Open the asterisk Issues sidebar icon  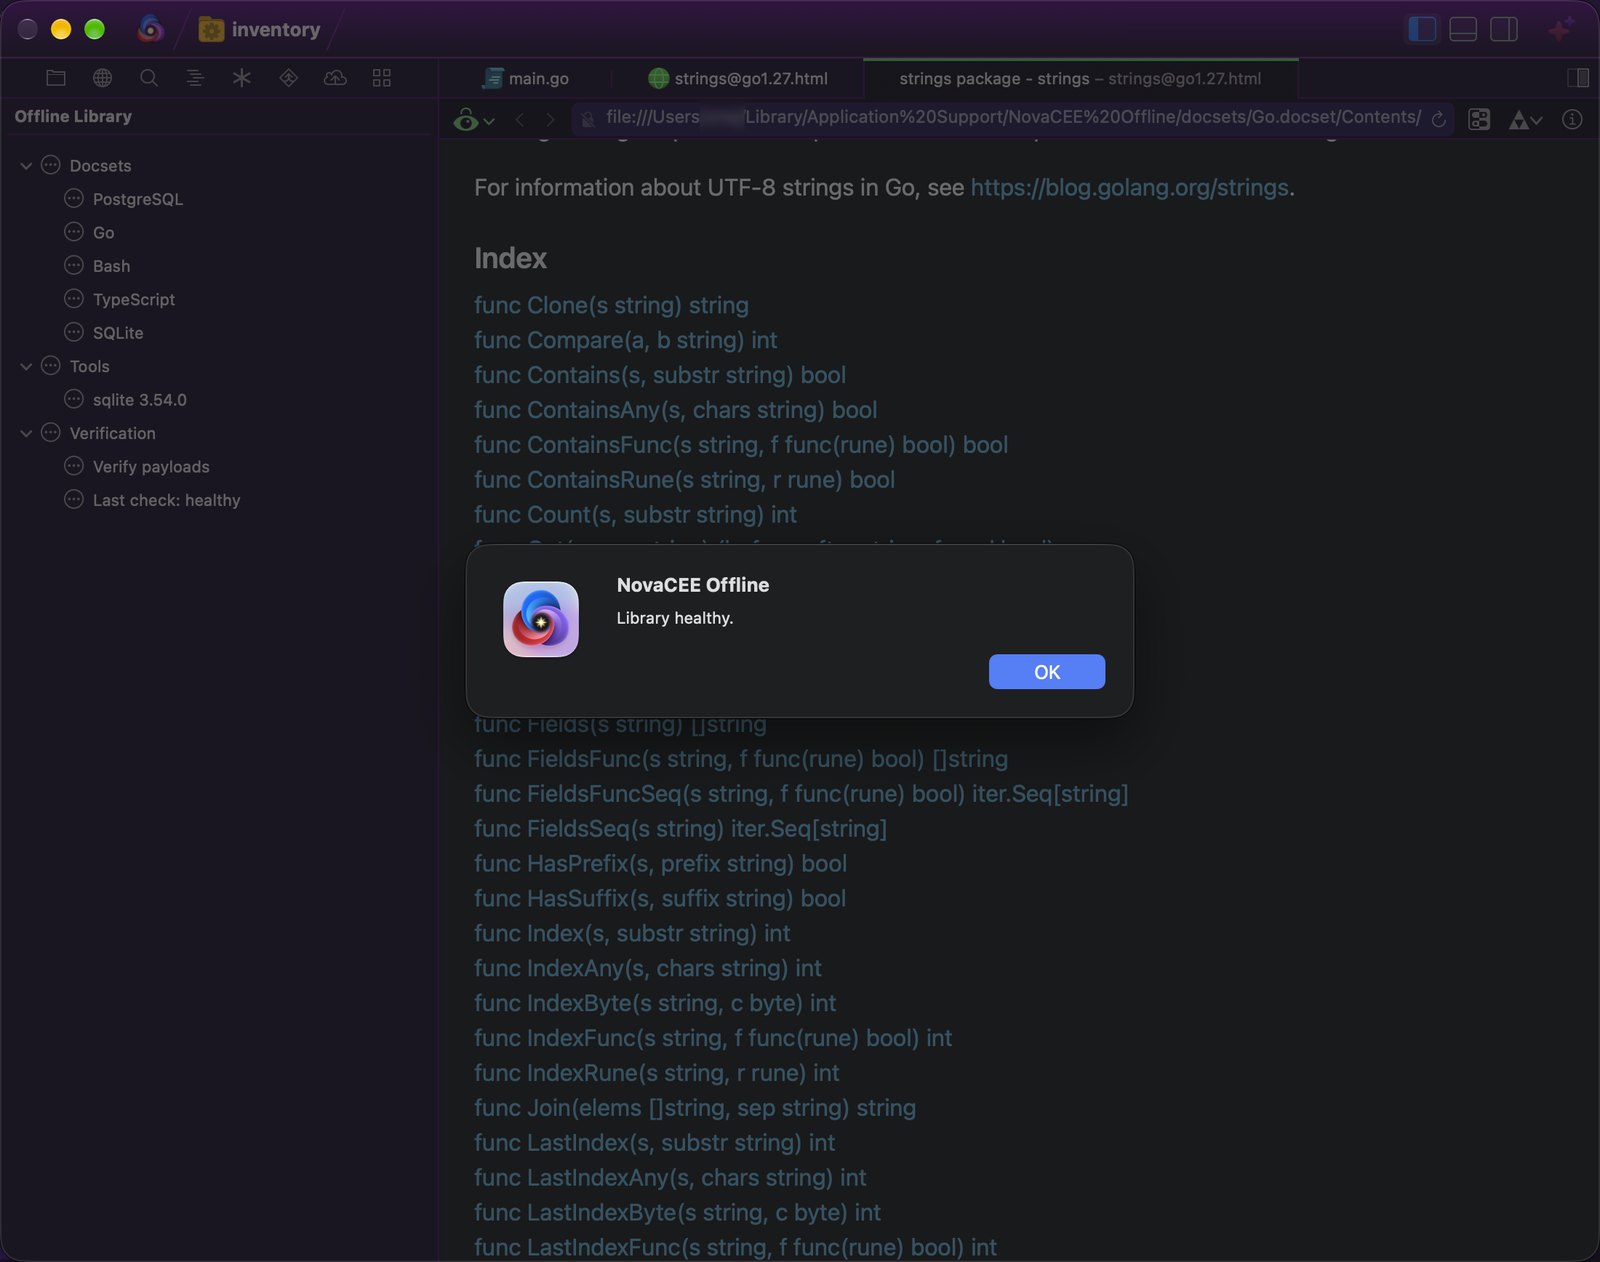(242, 78)
